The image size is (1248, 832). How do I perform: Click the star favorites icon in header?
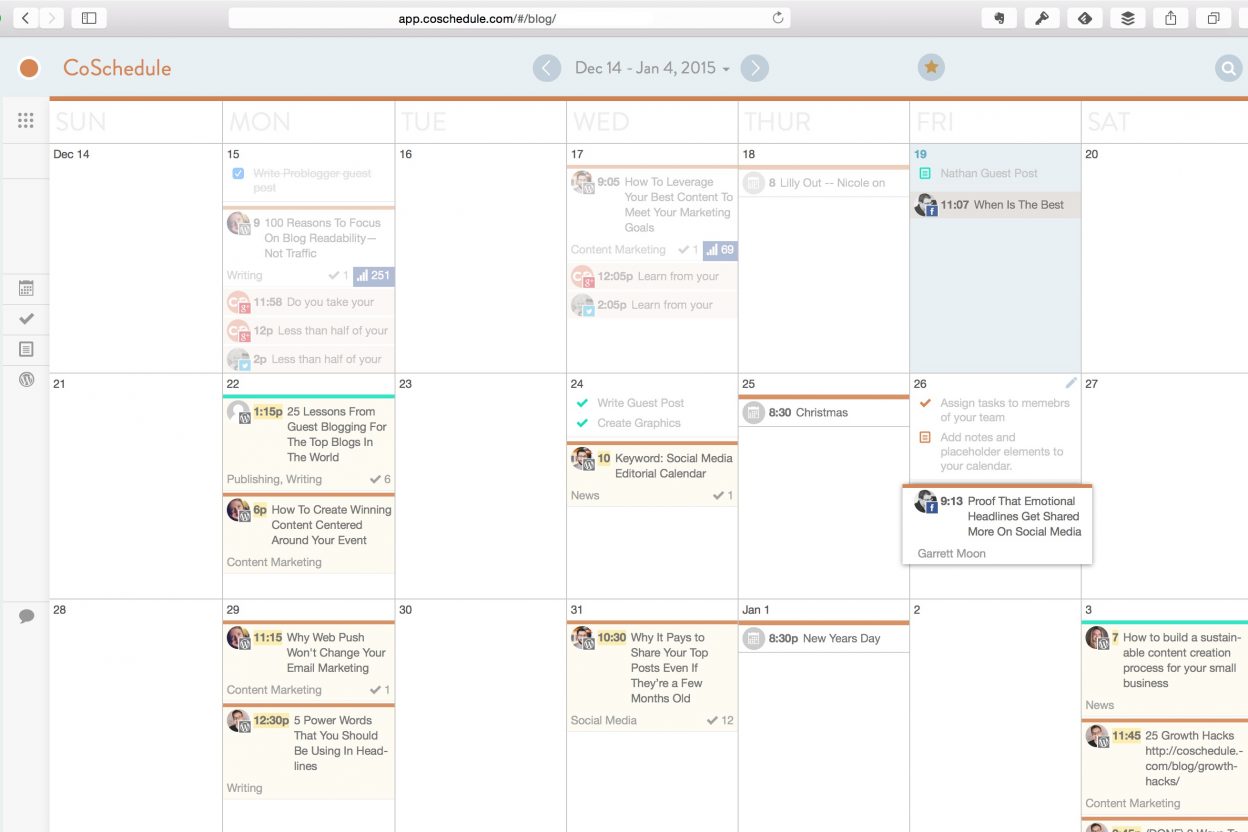pyautogui.click(x=931, y=67)
